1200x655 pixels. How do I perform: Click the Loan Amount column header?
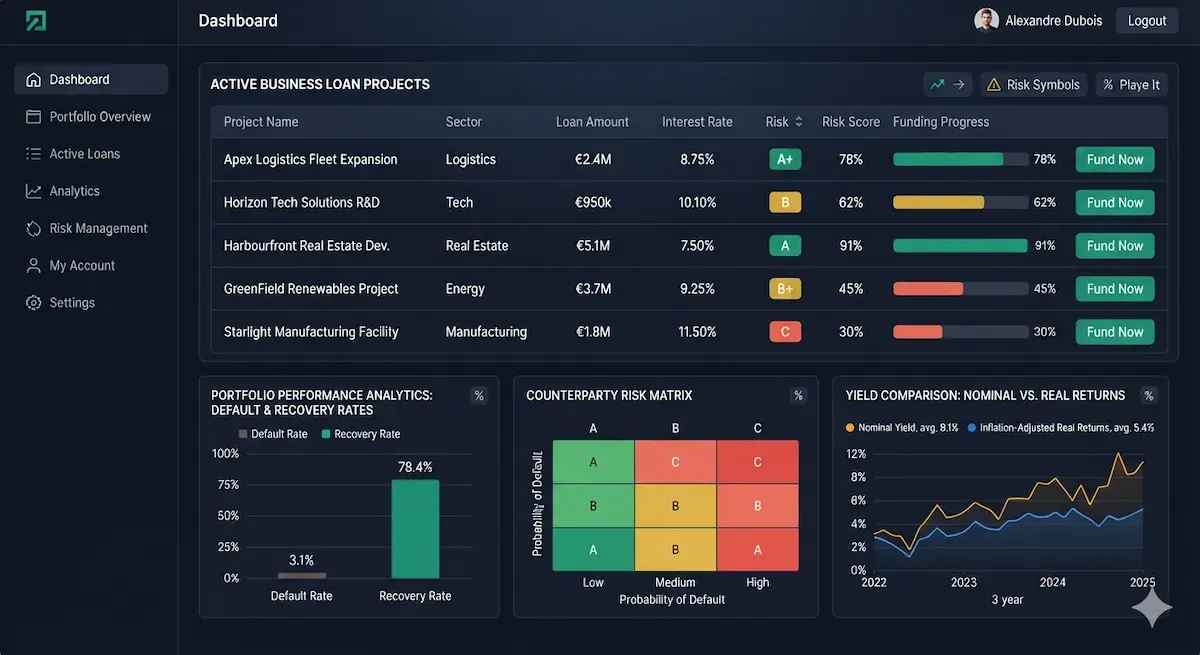click(x=593, y=122)
